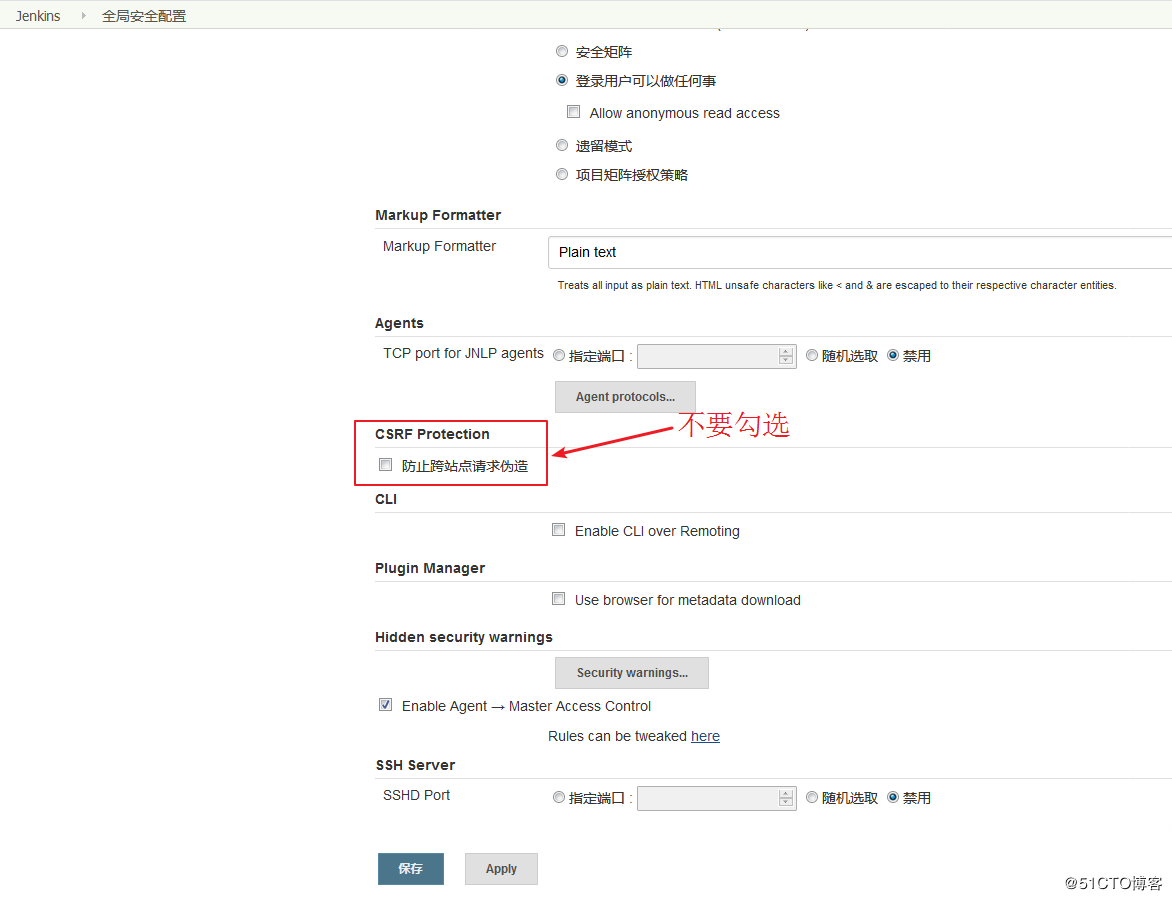Select 禁用 for JNLP agents port
Viewport: 1172px width, 900px height.
point(892,355)
